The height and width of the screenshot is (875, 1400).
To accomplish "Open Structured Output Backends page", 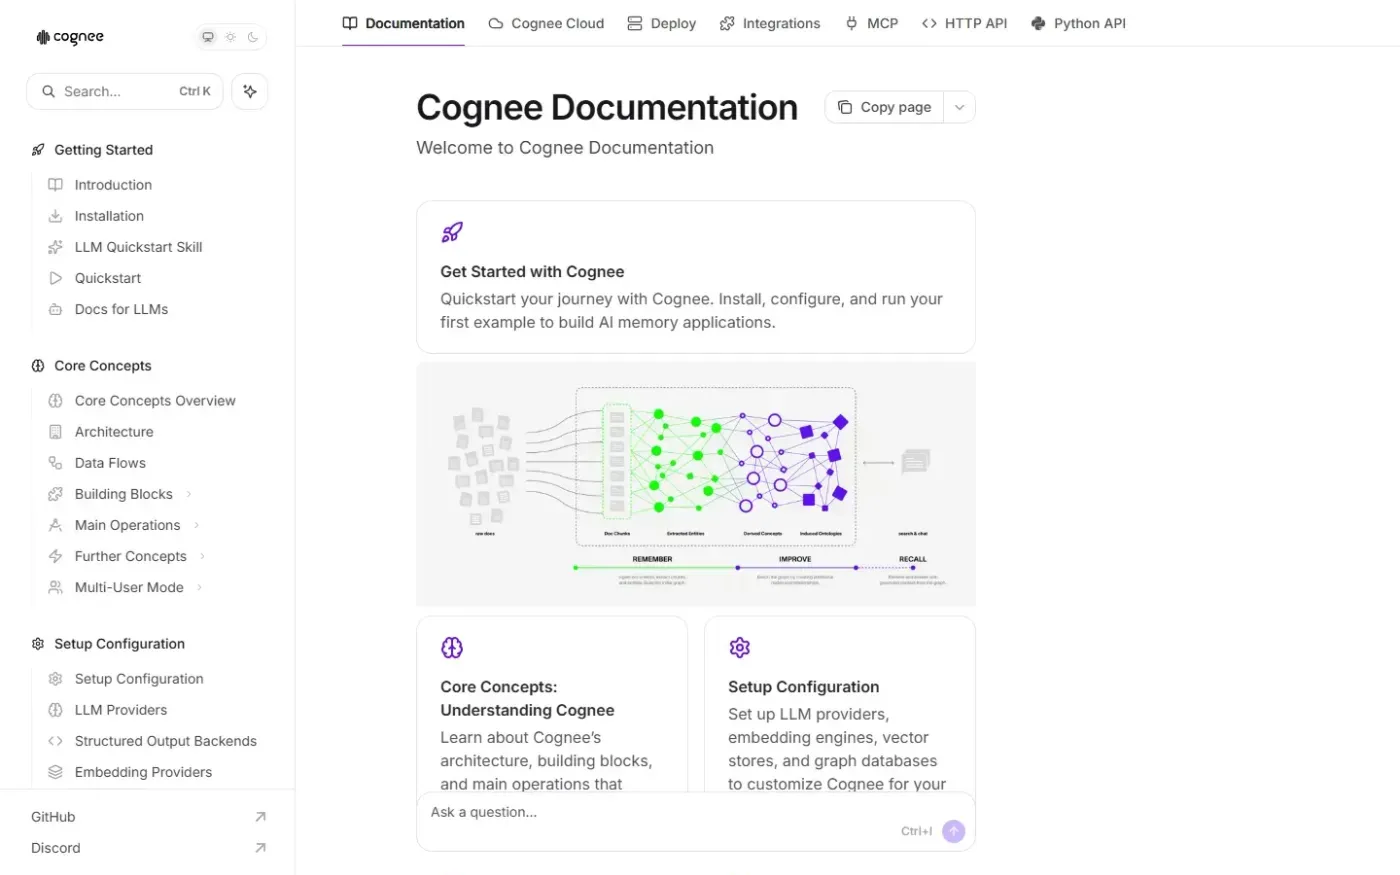I will pos(165,741).
